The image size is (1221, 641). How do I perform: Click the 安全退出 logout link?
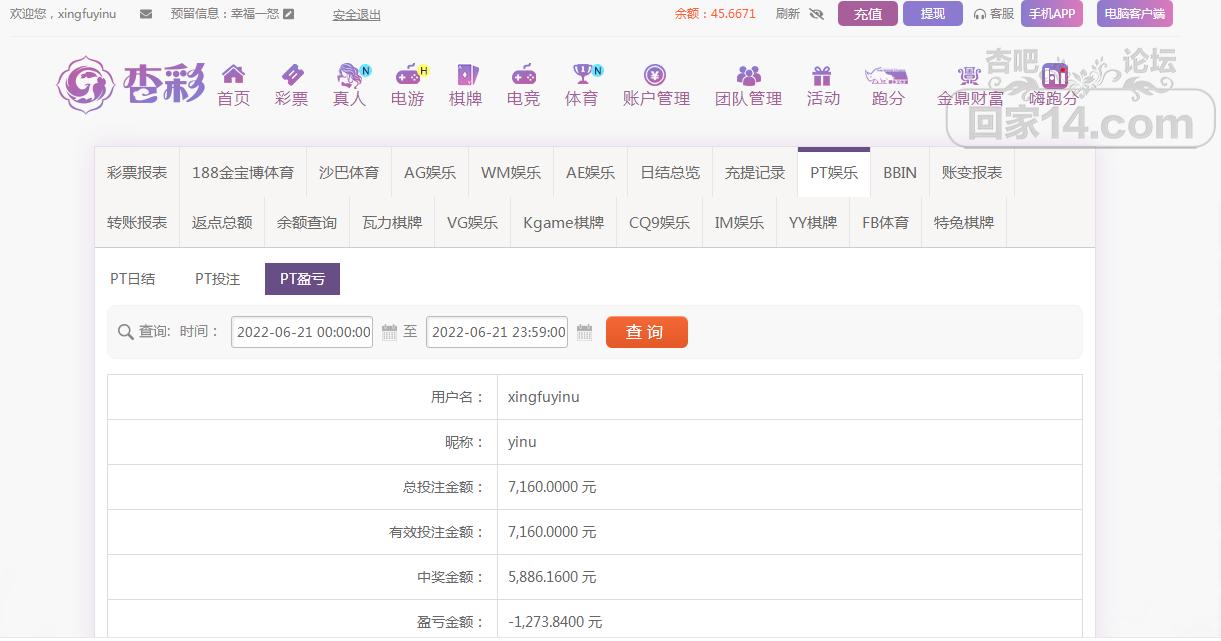(356, 15)
